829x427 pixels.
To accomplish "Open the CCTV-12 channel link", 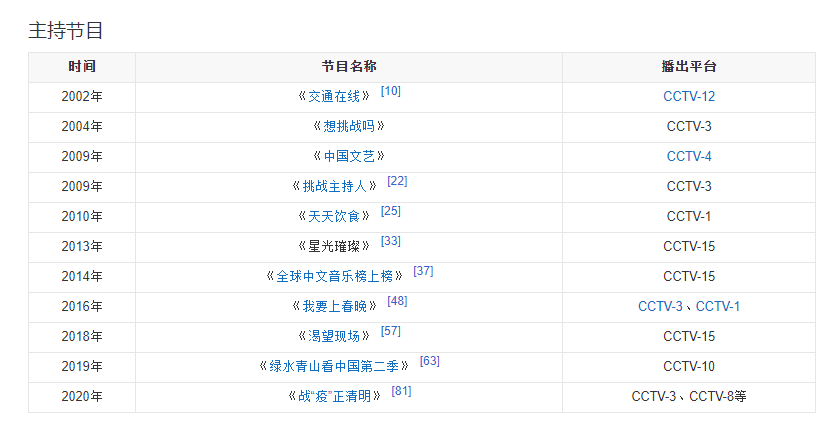I will [689, 97].
